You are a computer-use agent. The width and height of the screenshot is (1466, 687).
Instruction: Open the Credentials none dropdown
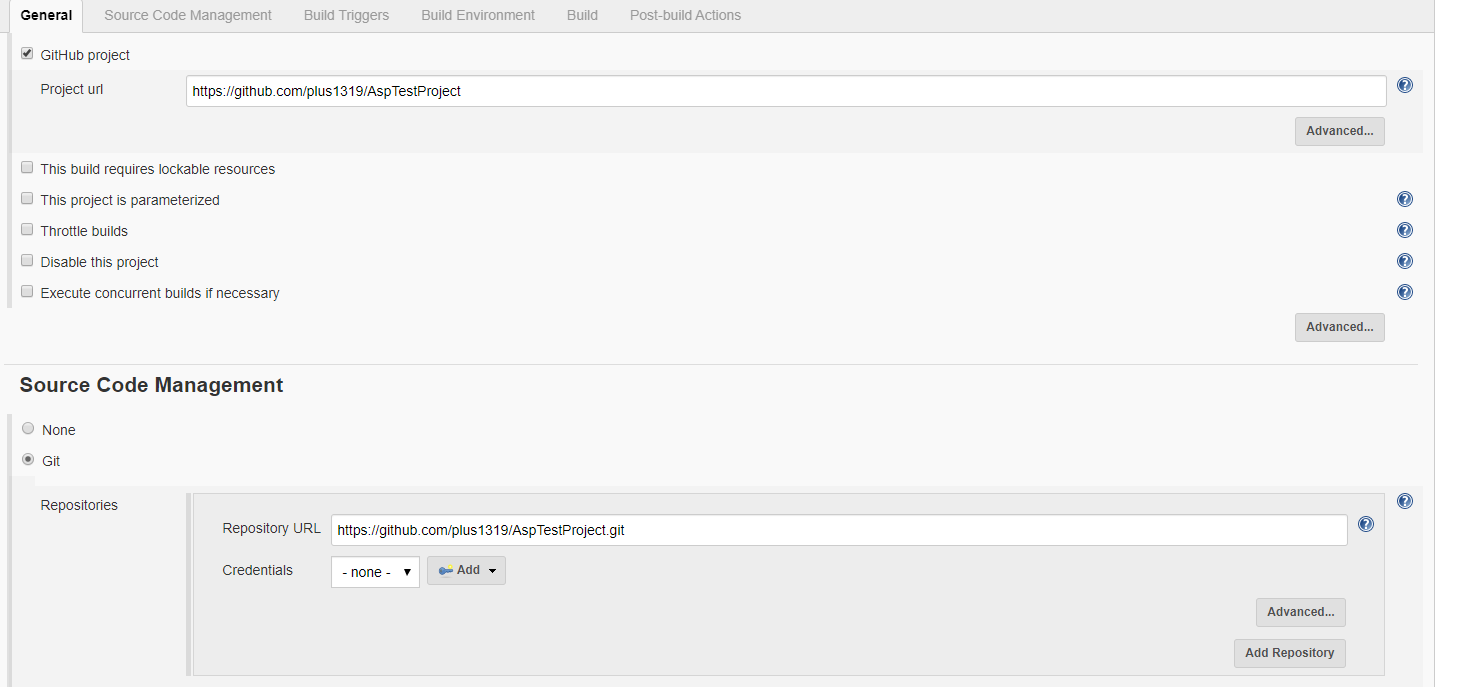coord(375,572)
